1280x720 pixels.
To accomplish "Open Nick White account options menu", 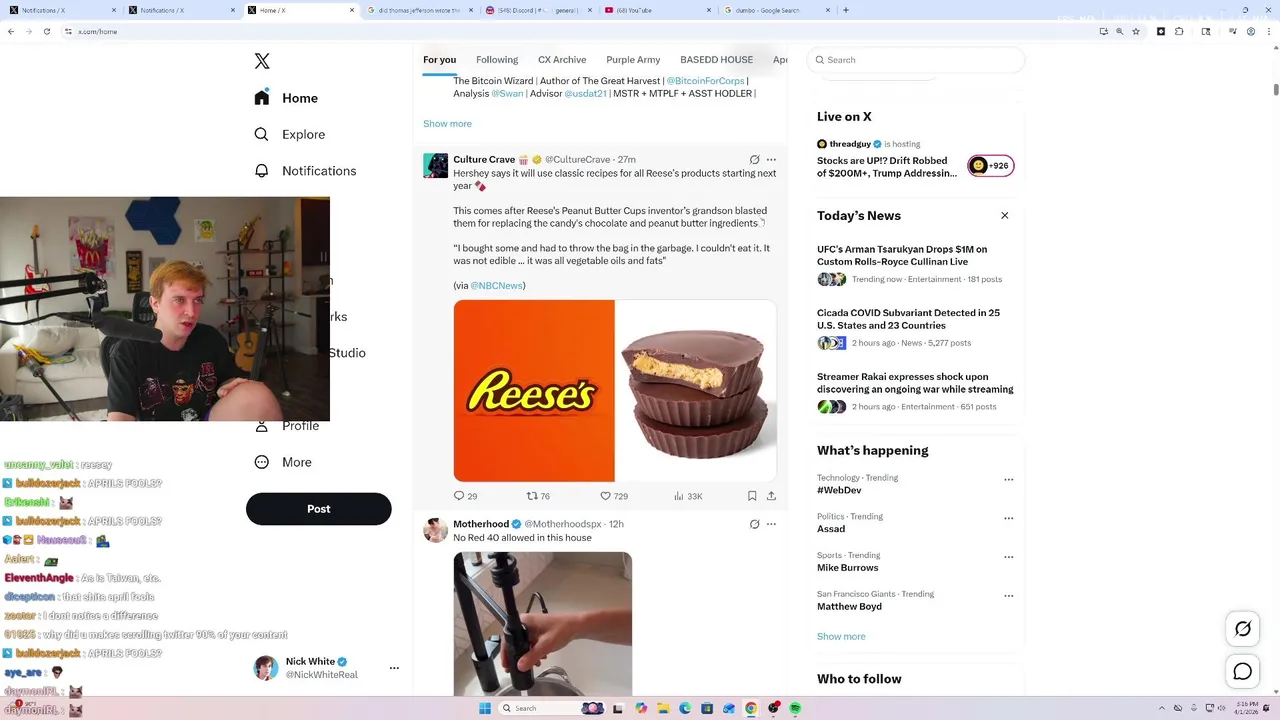I will (x=394, y=668).
